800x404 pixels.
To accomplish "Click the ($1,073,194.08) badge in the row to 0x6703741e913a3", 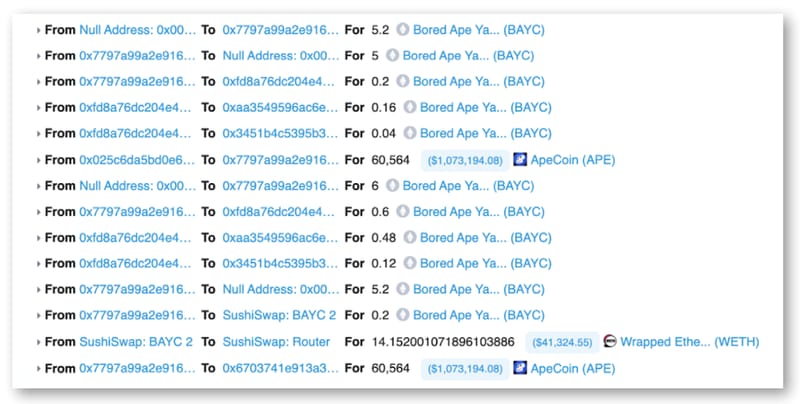I will click(x=465, y=369).
